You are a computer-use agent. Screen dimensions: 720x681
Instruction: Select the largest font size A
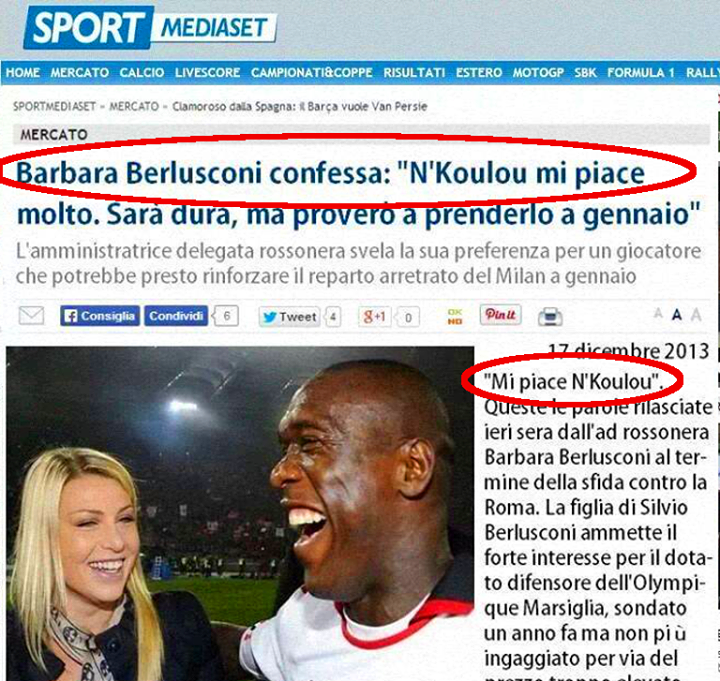696,315
